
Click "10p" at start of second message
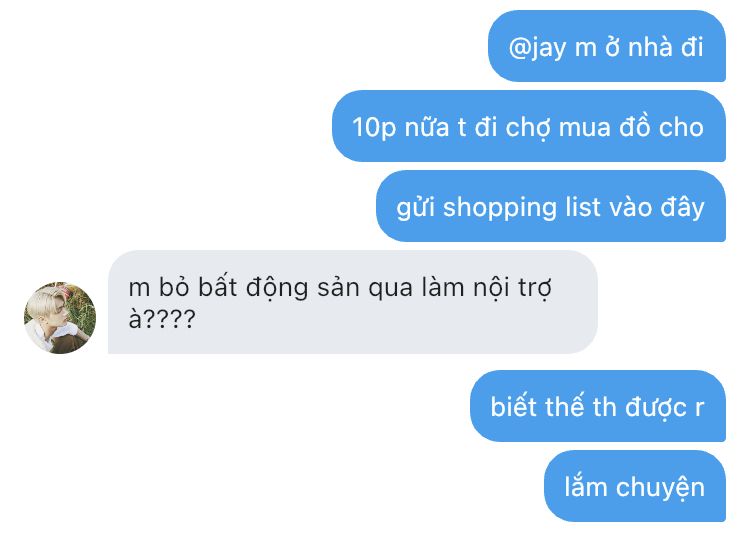[374, 128]
